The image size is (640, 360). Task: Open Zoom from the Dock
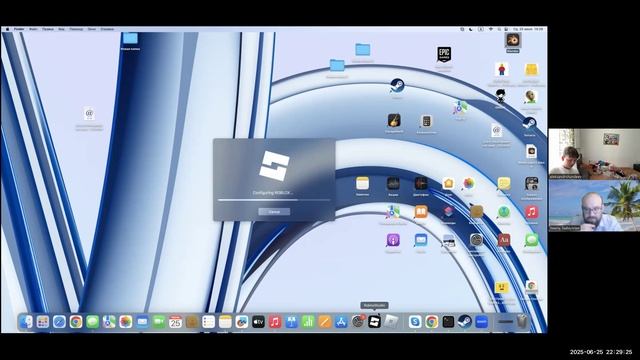[x=482, y=322]
